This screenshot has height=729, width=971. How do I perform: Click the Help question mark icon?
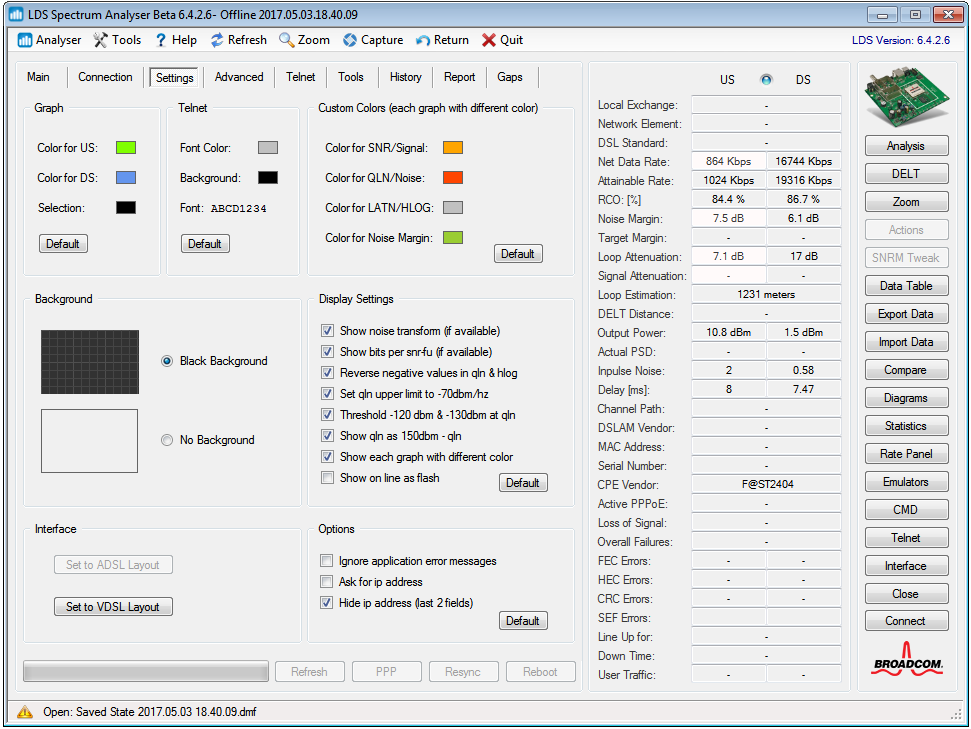point(160,40)
